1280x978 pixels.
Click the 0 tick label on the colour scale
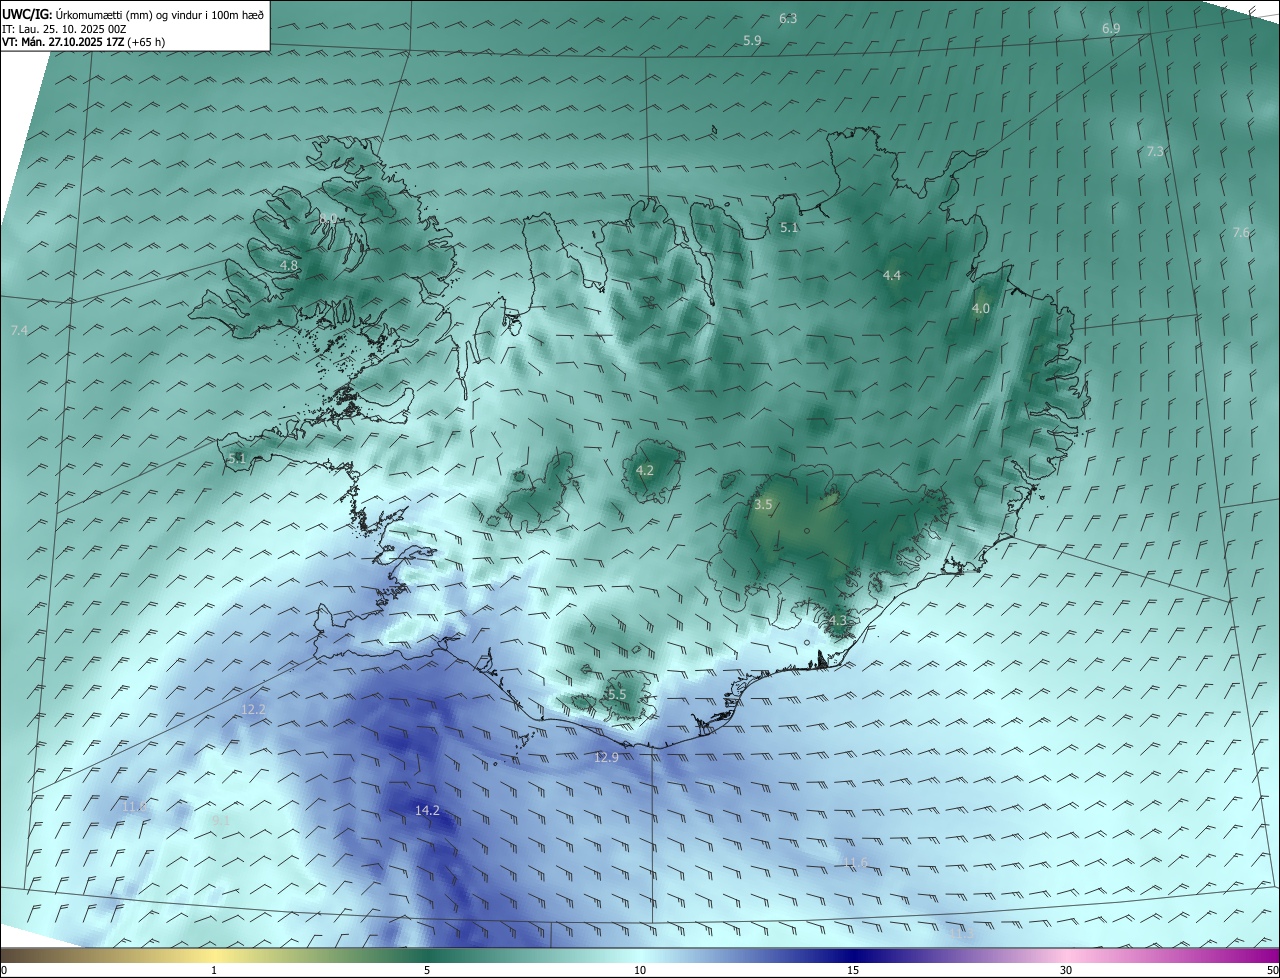point(4,970)
